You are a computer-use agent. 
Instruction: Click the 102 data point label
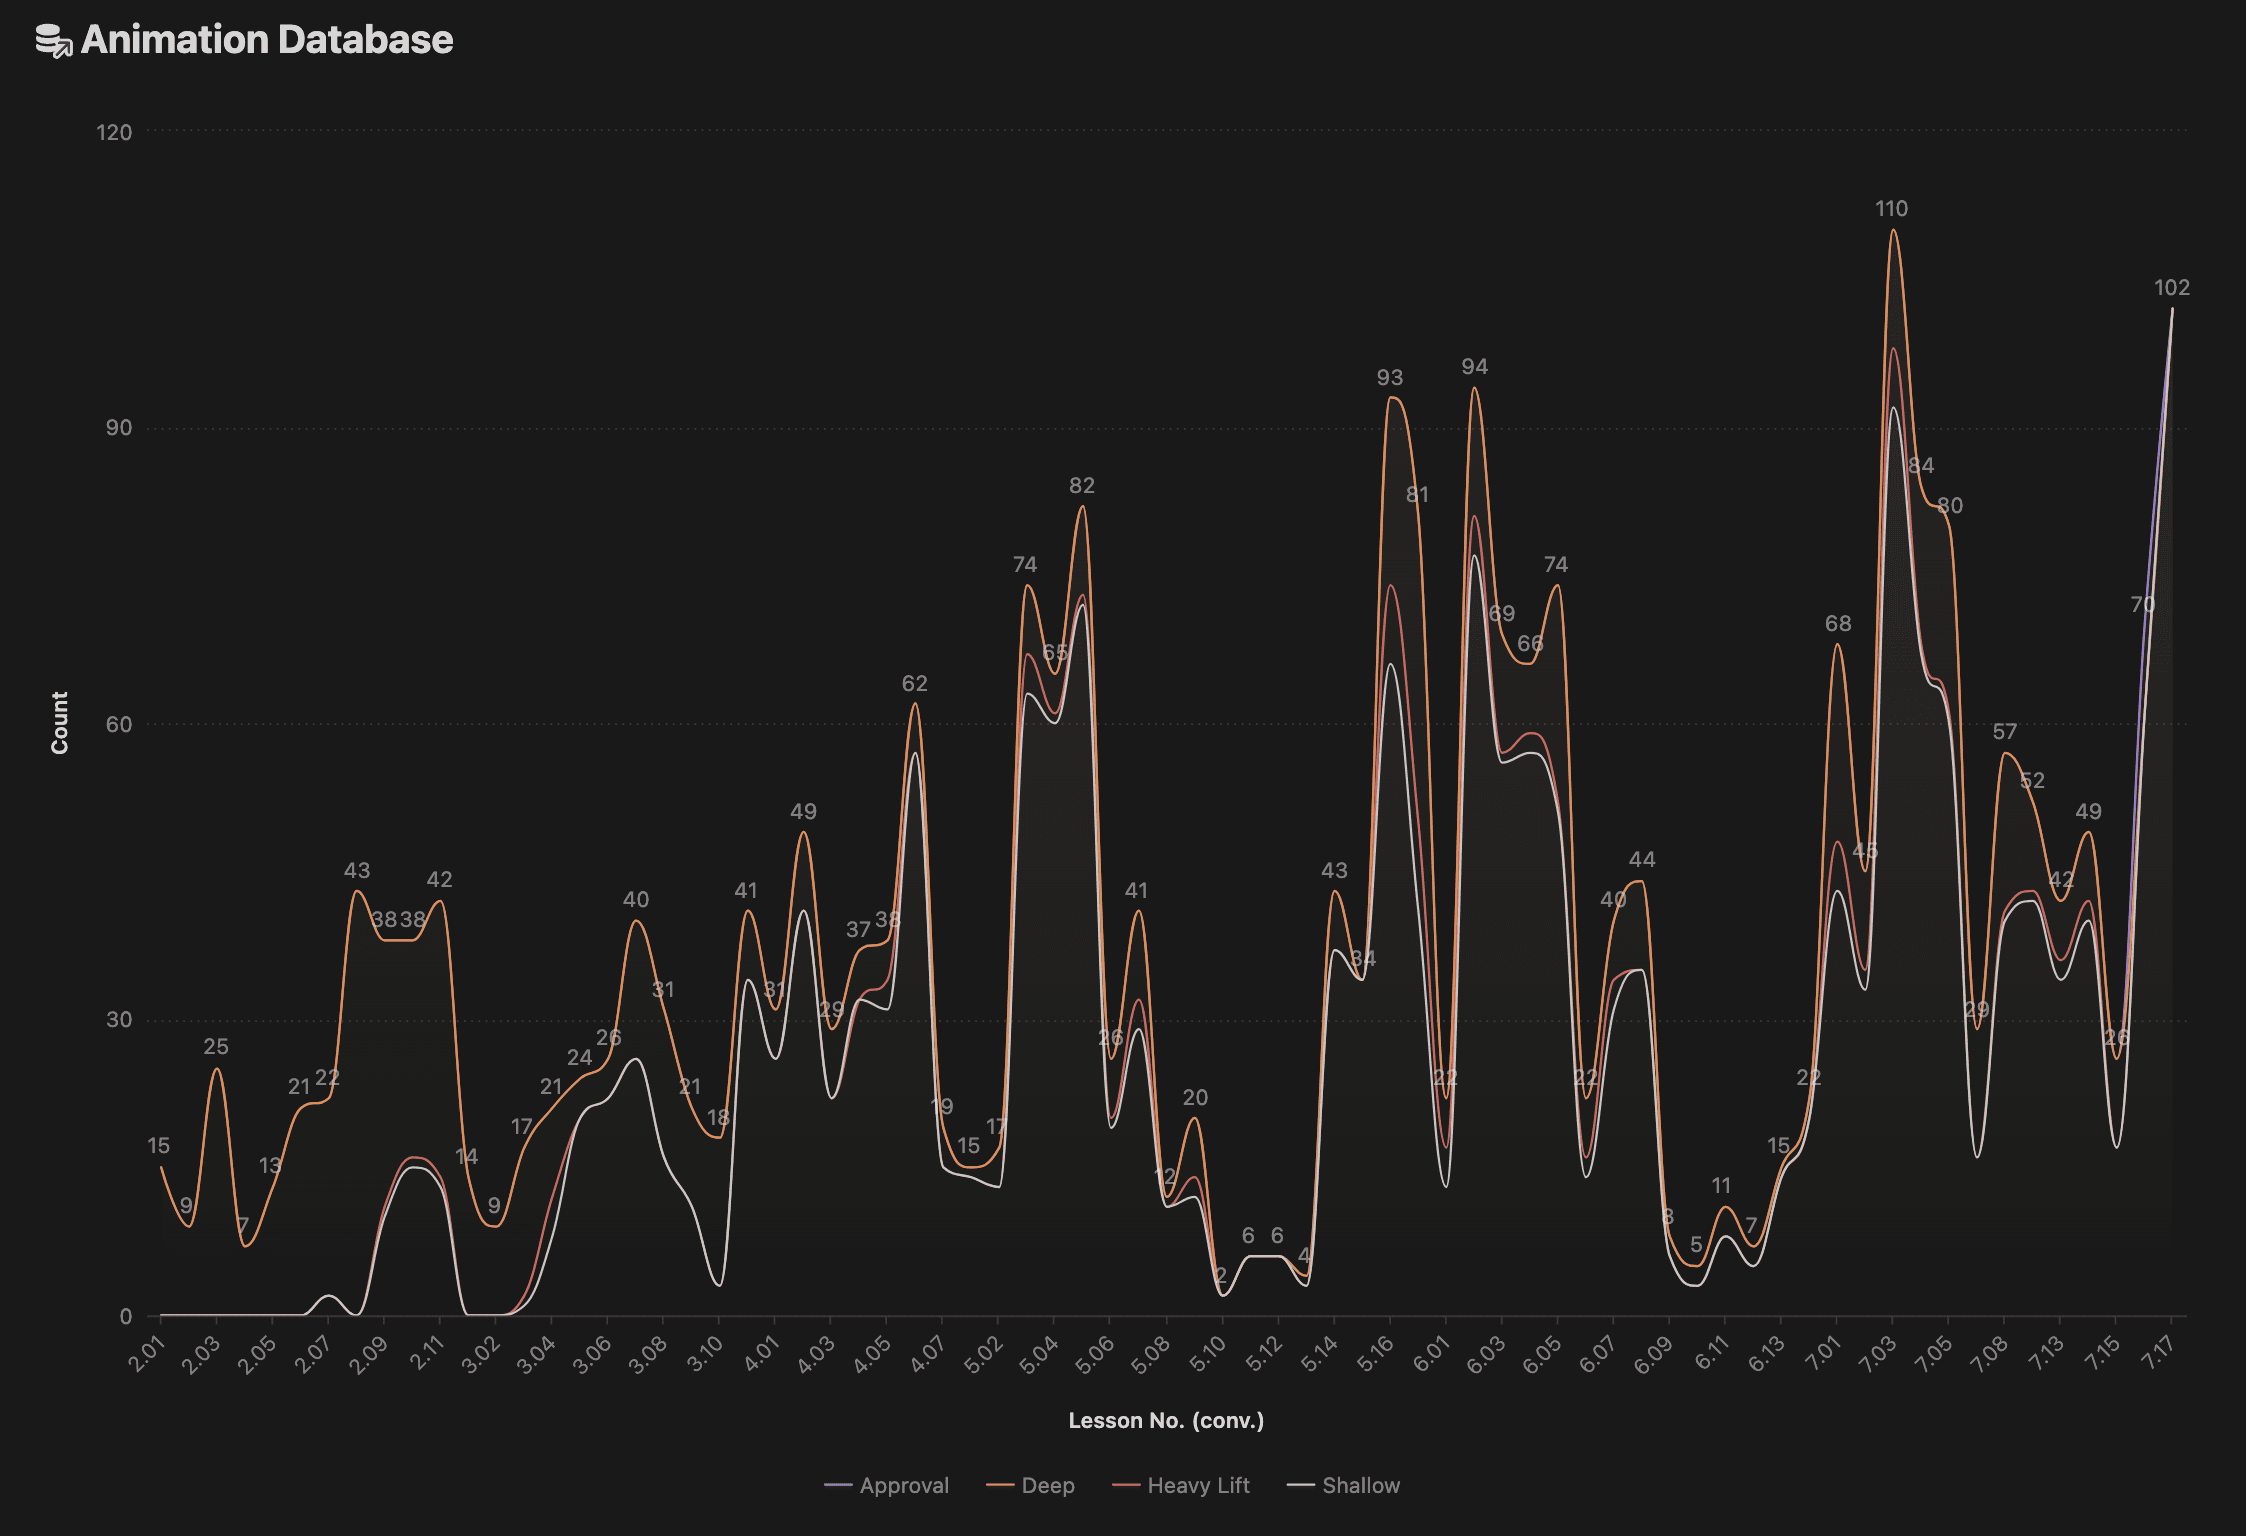(x=2171, y=288)
